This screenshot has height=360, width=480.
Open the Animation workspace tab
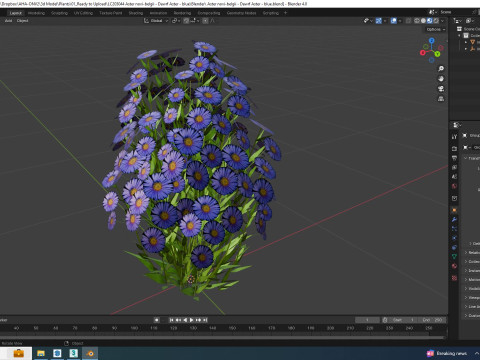coord(158,13)
